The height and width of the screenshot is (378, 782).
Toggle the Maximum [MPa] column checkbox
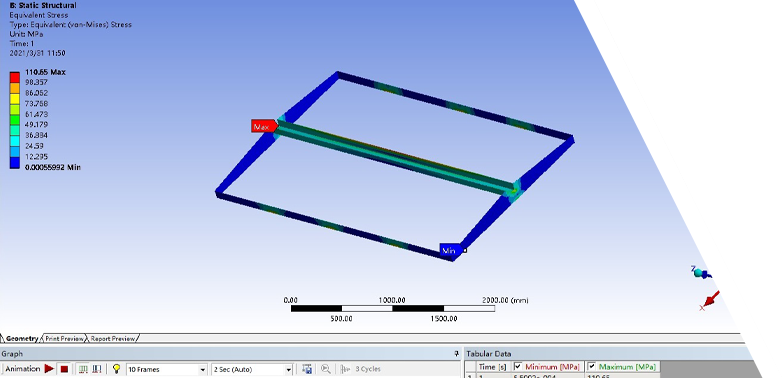point(592,367)
